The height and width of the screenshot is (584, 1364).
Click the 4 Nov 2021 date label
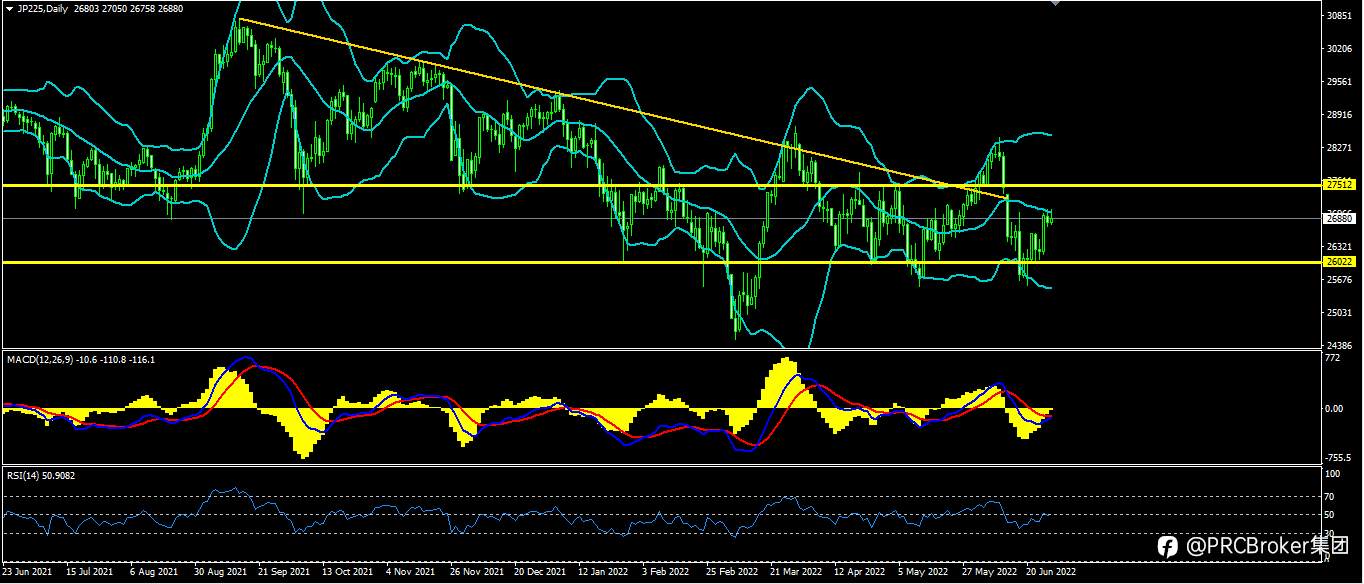coord(411,573)
